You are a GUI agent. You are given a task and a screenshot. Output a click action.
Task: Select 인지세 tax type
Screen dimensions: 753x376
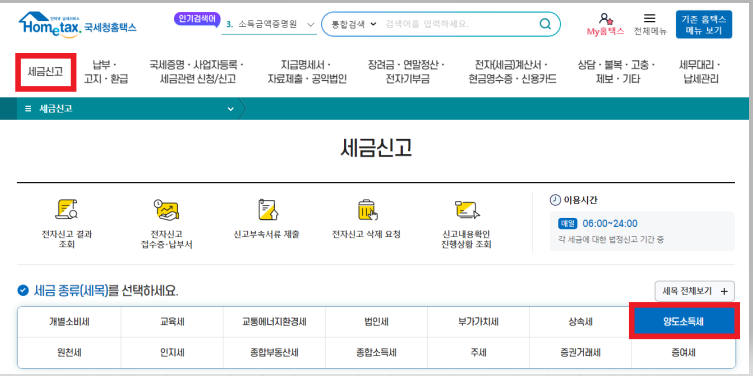(172, 353)
